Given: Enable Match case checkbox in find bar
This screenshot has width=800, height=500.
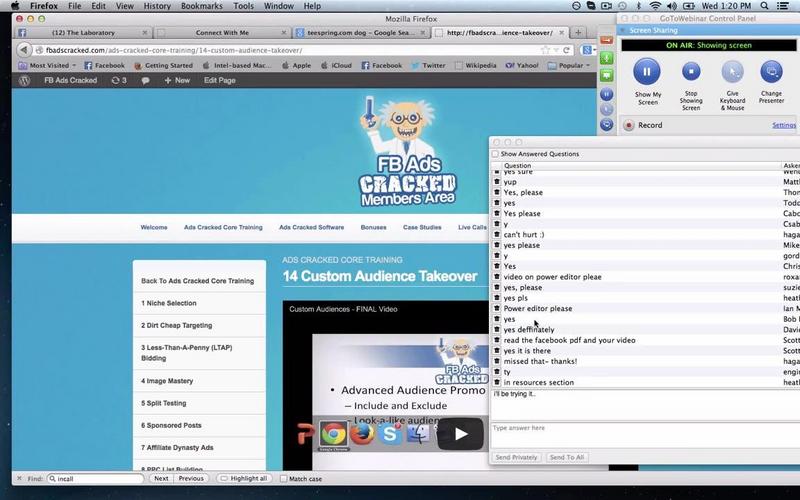Looking at the screenshot, I should [x=284, y=479].
